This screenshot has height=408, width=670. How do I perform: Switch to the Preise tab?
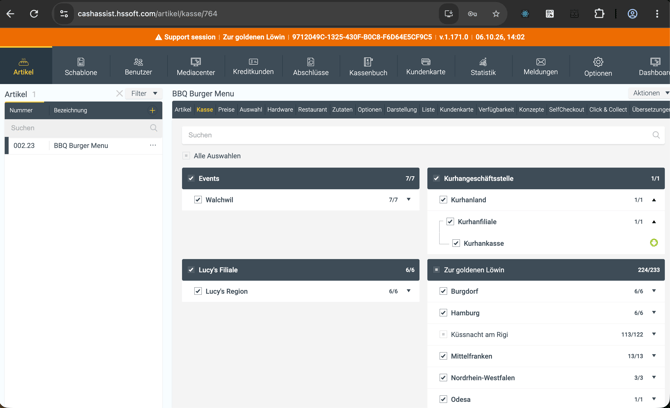(226, 110)
